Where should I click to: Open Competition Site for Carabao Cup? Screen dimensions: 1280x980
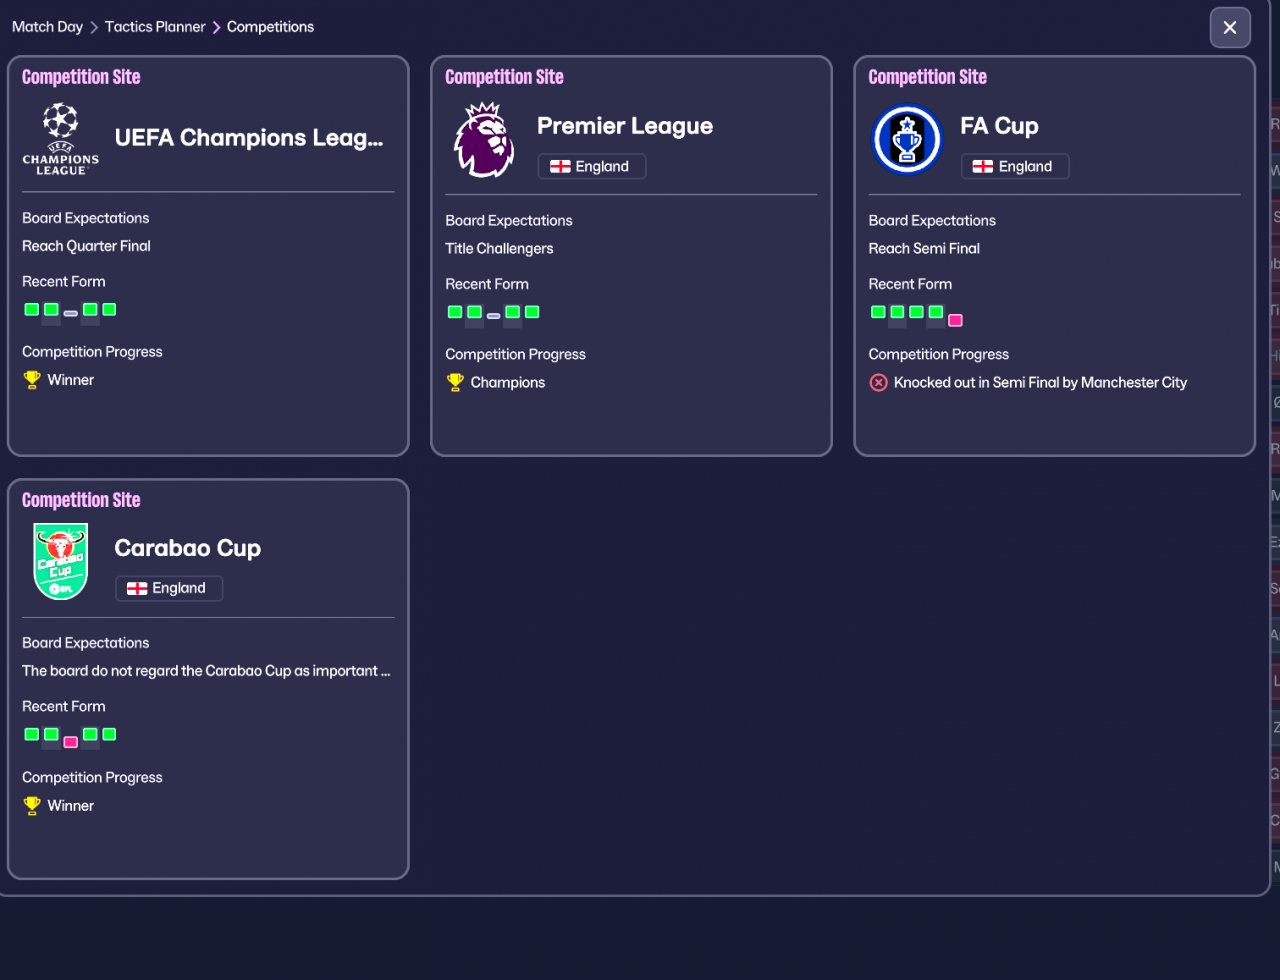pyautogui.click(x=81, y=500)
